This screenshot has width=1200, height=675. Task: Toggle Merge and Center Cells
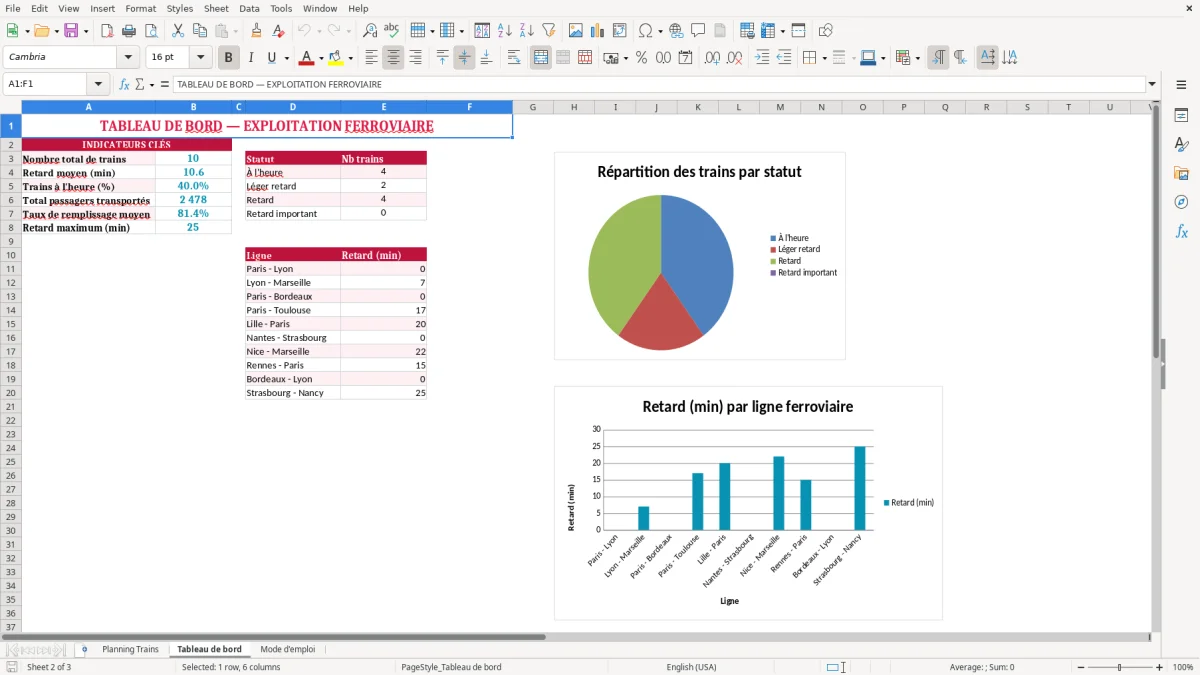541,58
